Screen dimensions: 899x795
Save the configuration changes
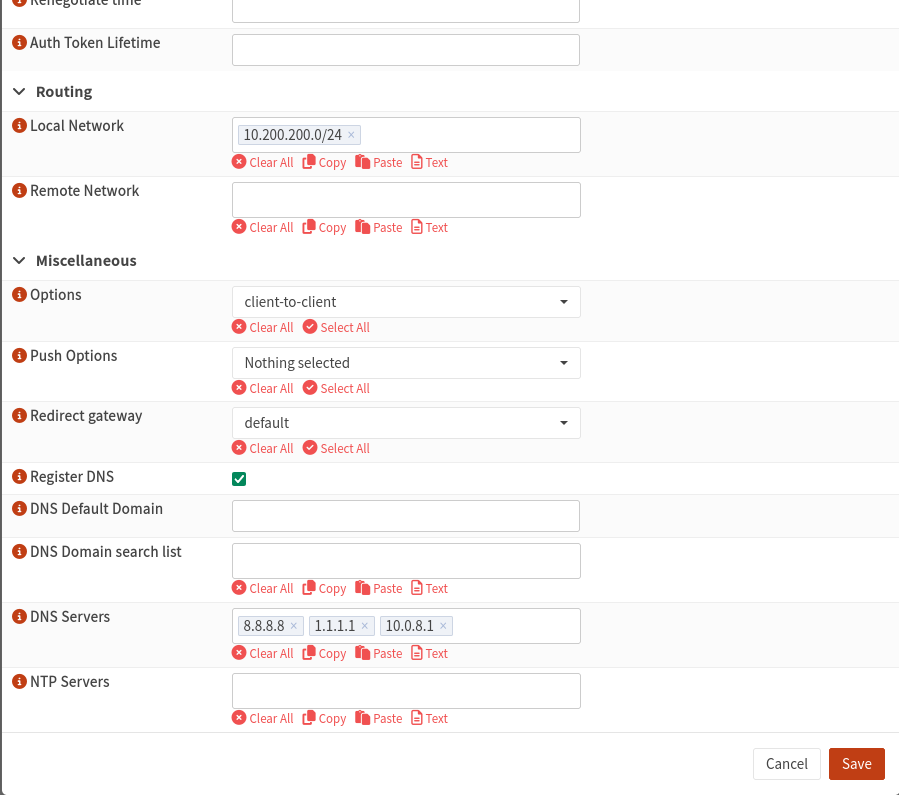856,763
